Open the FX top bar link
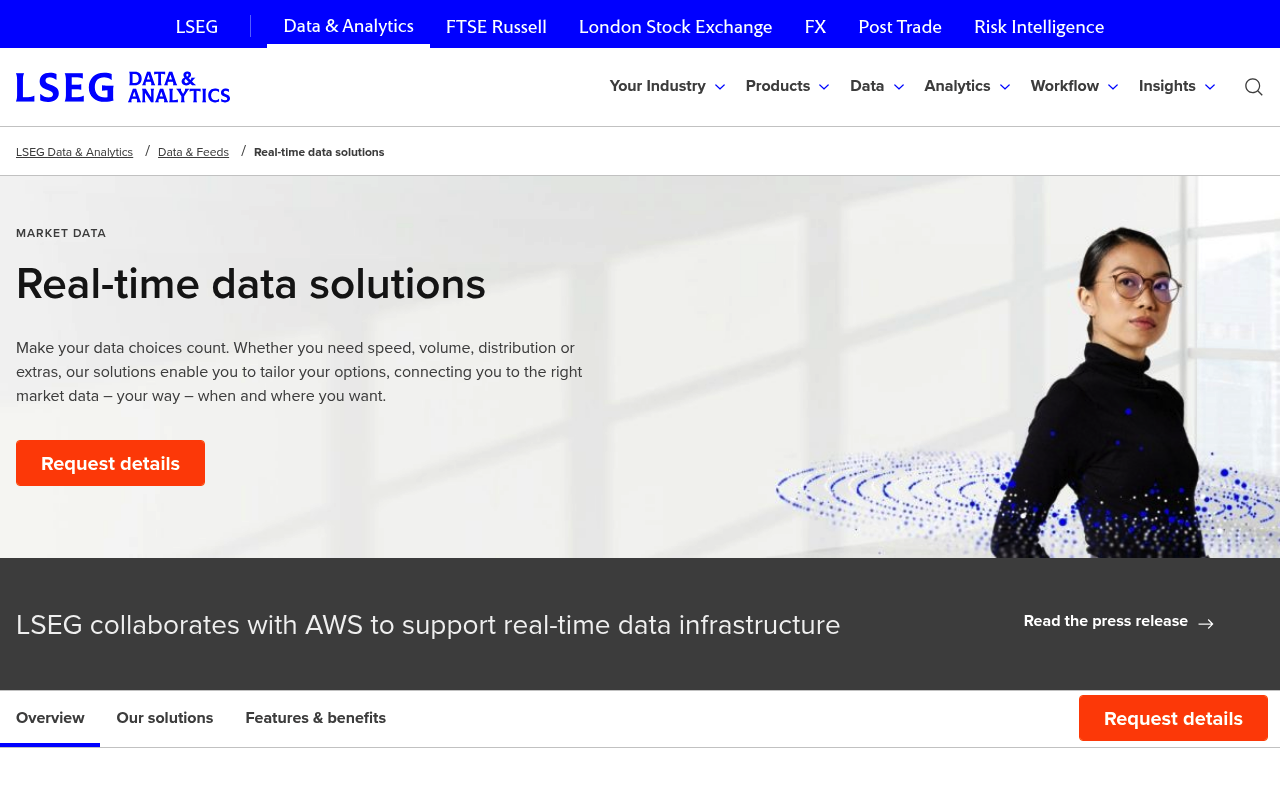The image size is (1280, 800). (815, 27)
